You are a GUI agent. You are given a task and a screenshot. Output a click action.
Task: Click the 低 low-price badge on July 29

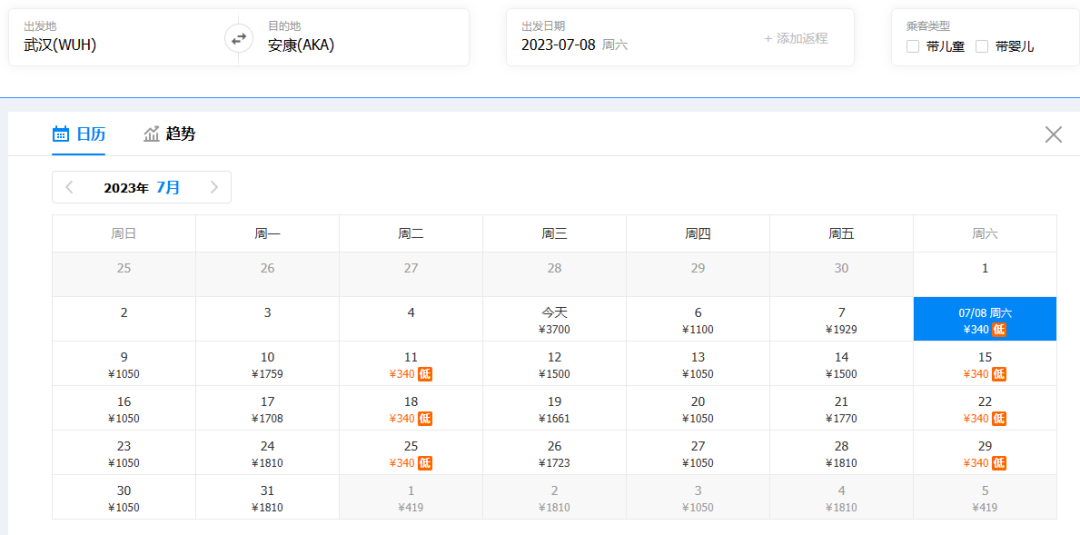click(999, 463)
